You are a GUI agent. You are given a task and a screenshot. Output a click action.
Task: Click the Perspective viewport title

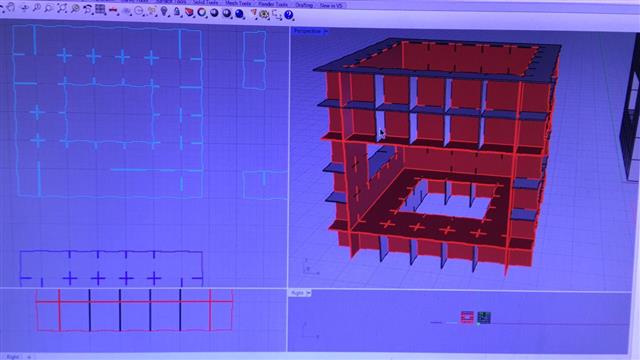coord(307,31)
